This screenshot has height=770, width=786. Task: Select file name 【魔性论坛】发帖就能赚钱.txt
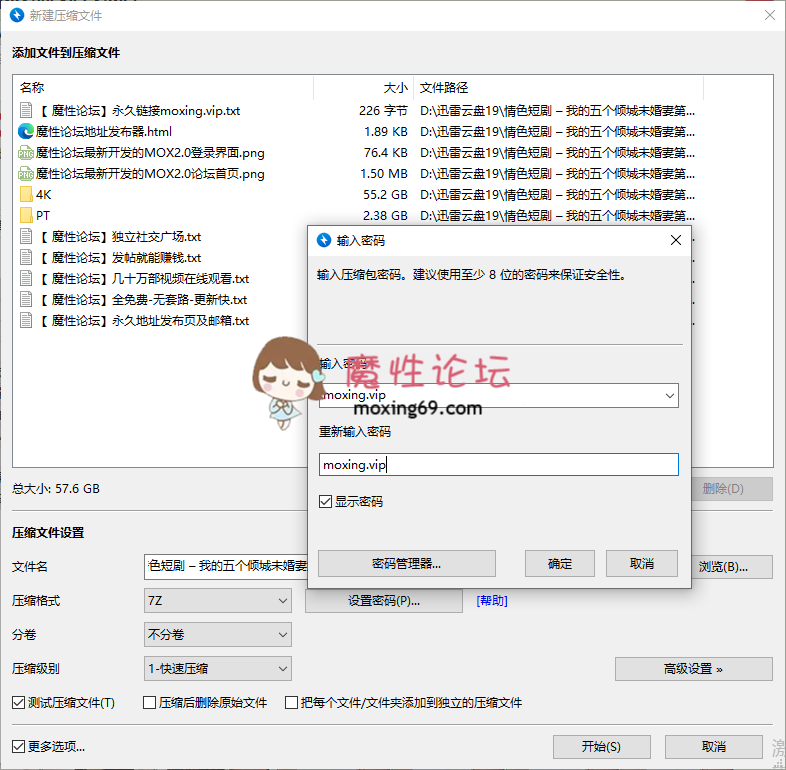(119, 258)
